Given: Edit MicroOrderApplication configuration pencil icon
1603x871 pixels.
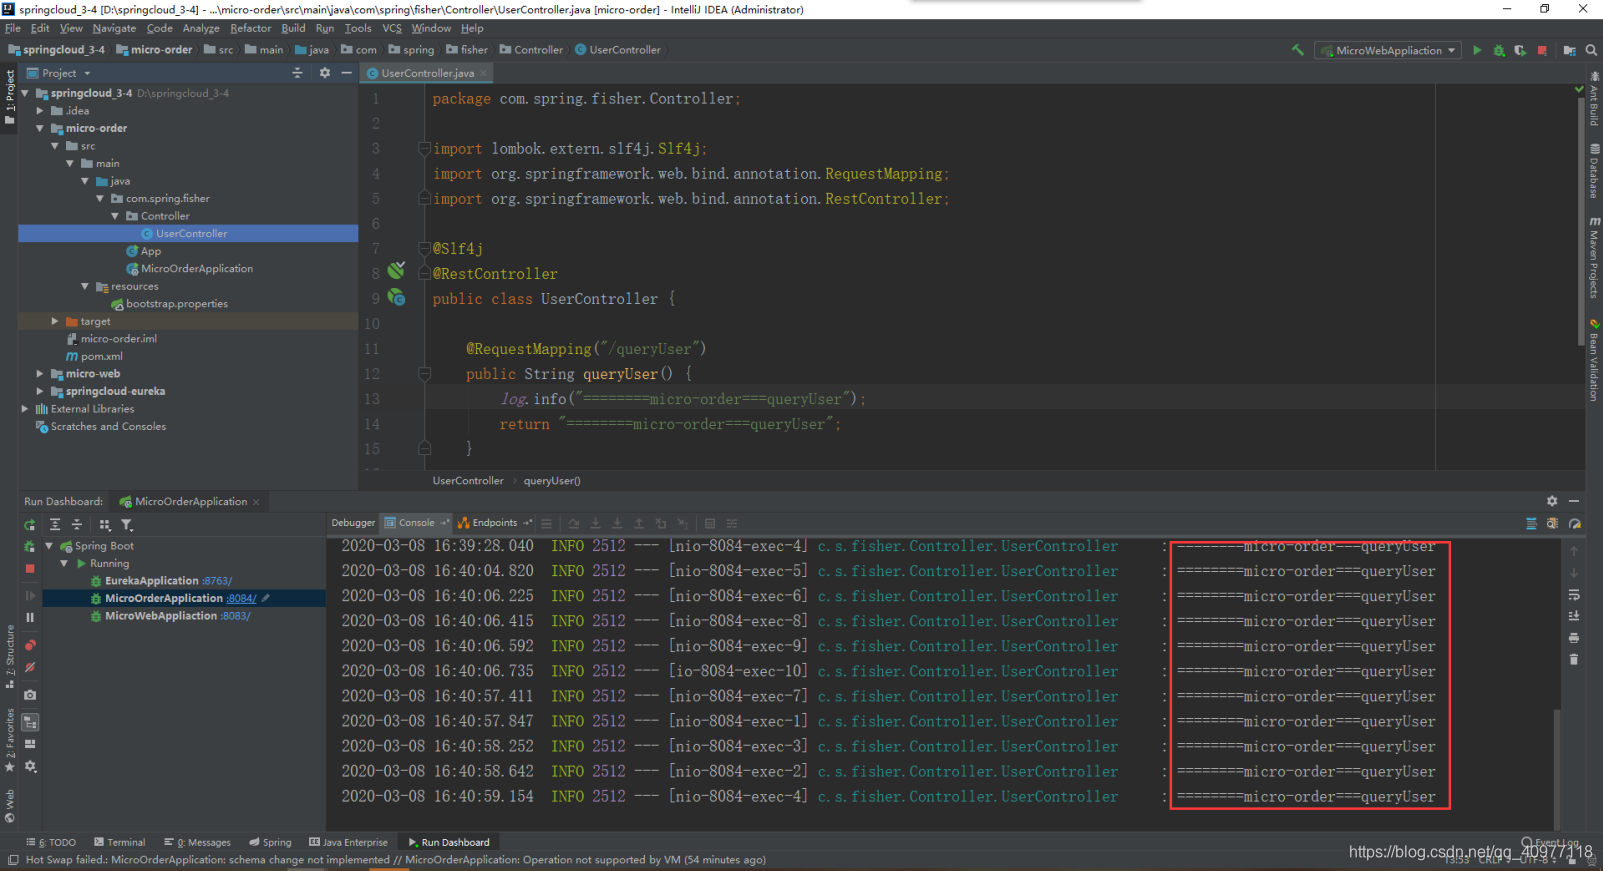Looking at the screenshot, I should (266, 598).
